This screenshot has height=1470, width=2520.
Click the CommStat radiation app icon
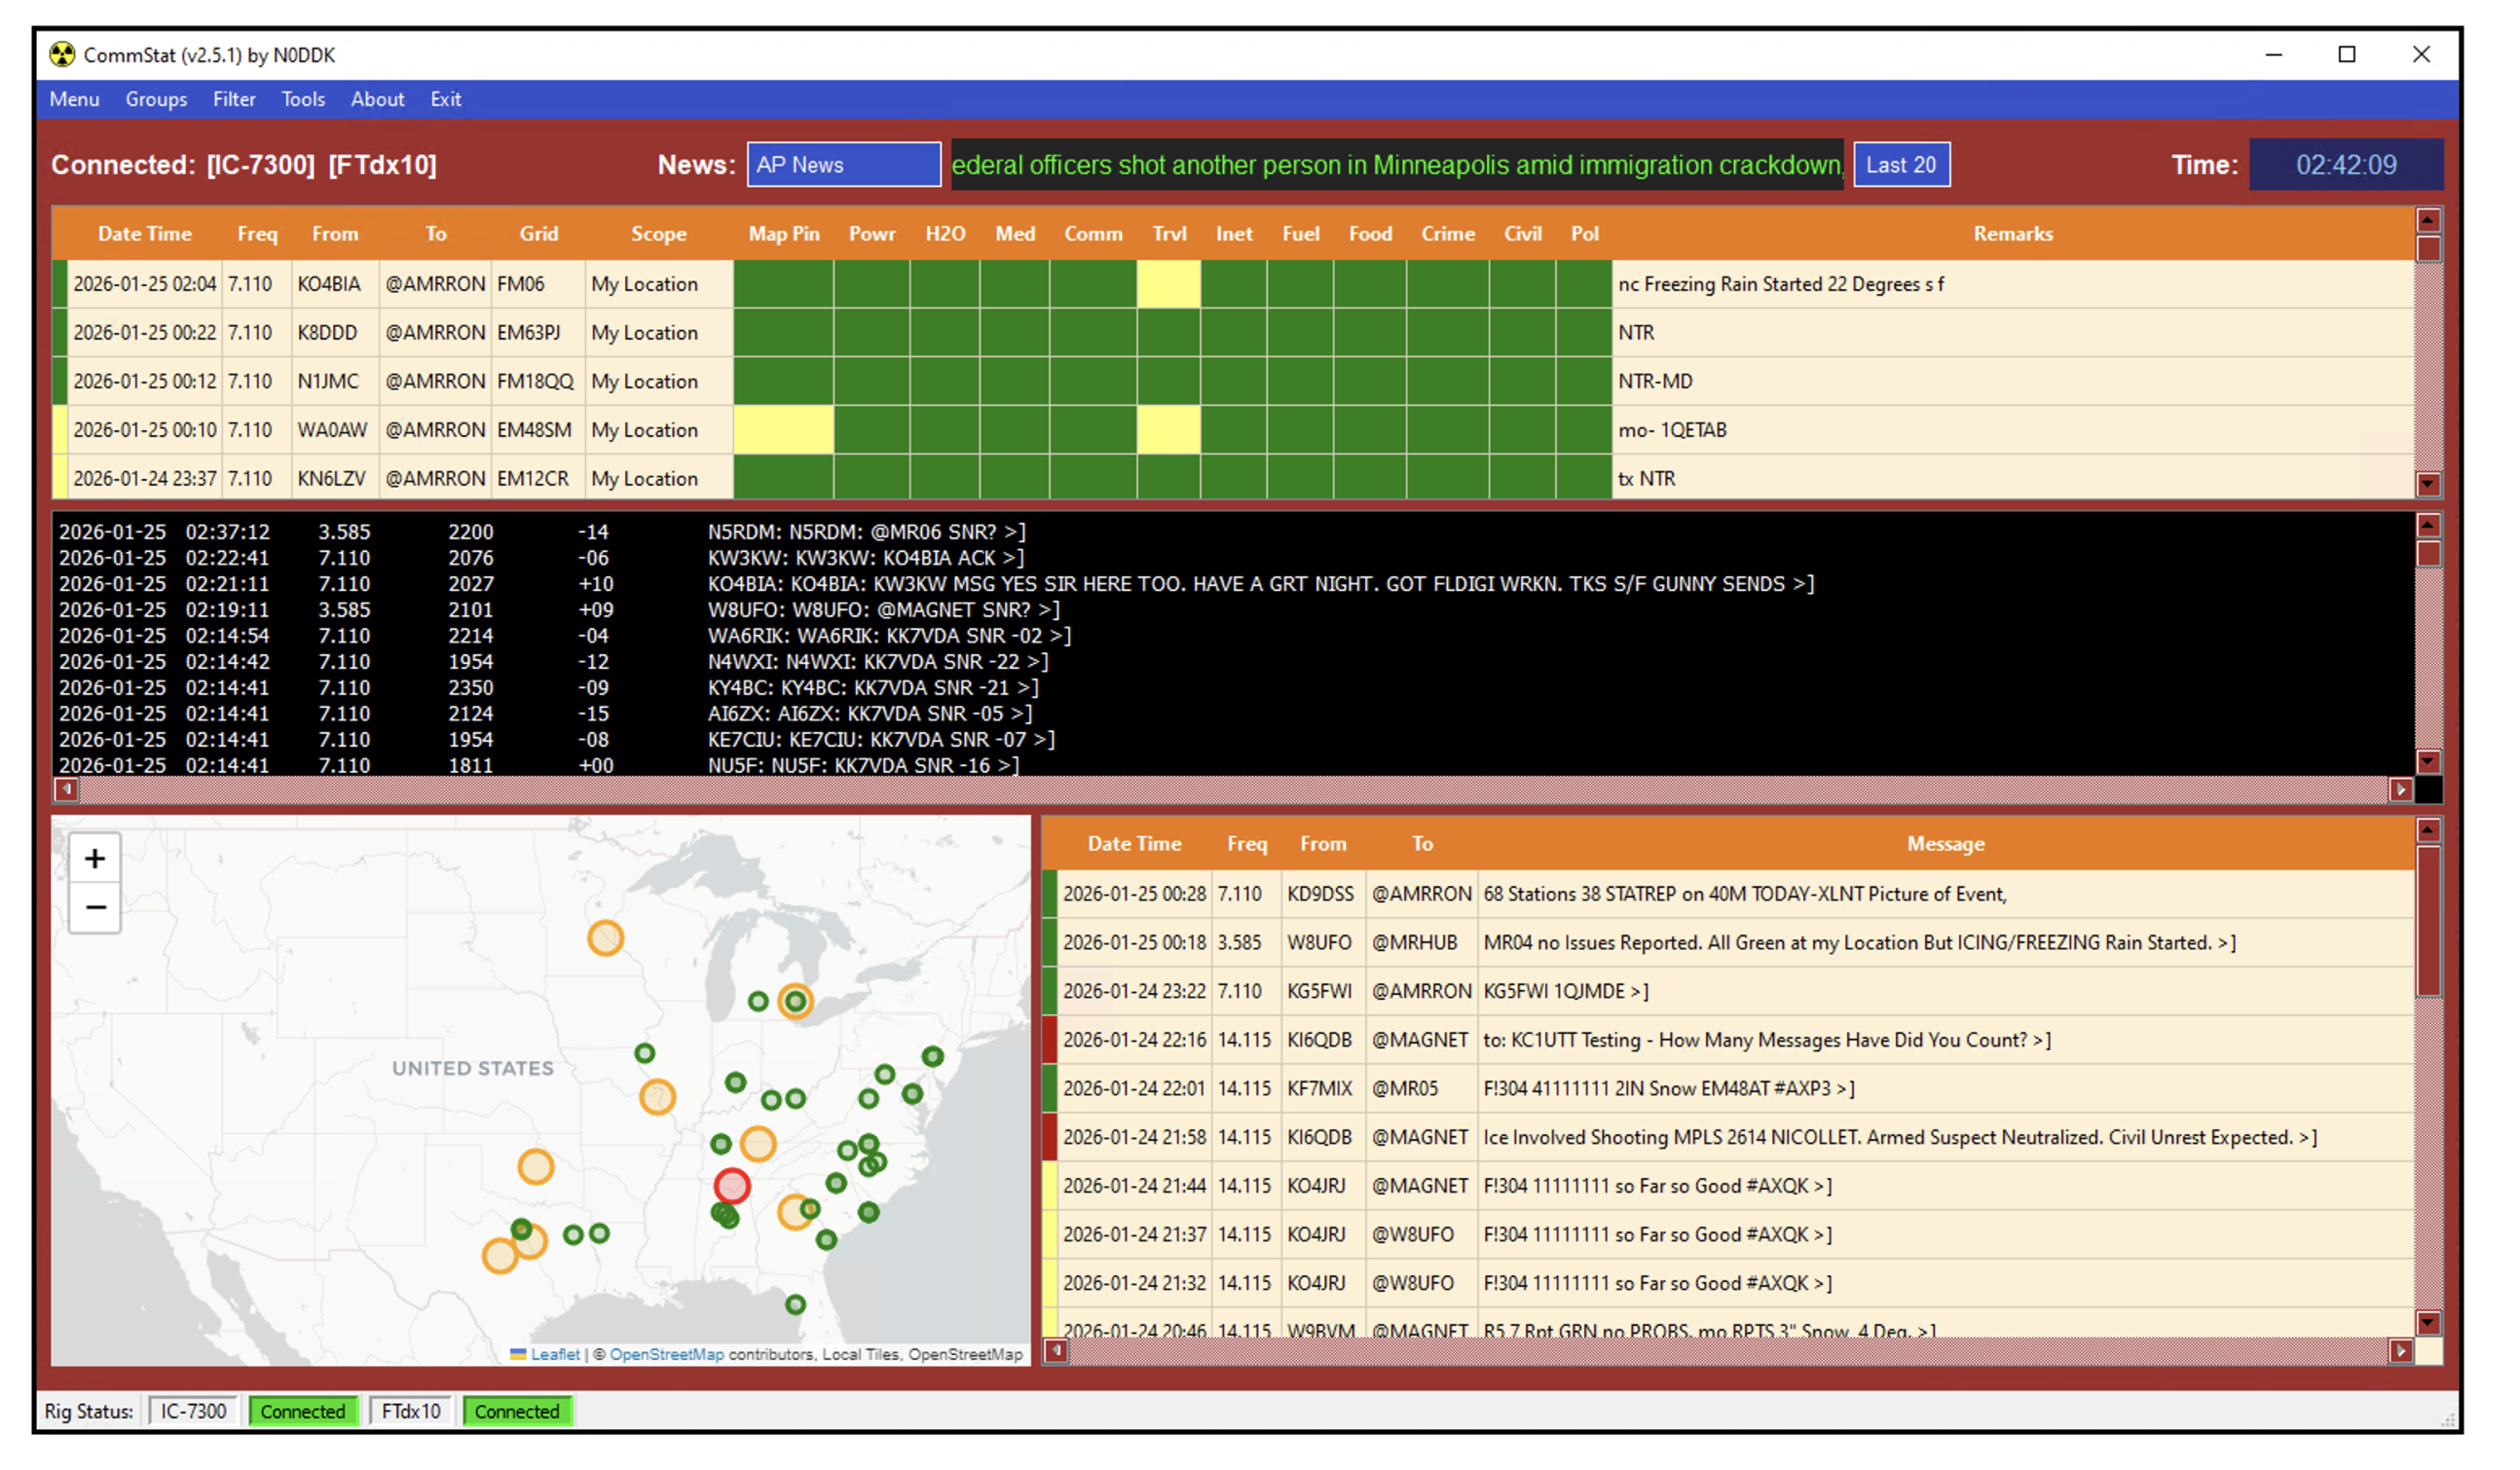point(62,55)
